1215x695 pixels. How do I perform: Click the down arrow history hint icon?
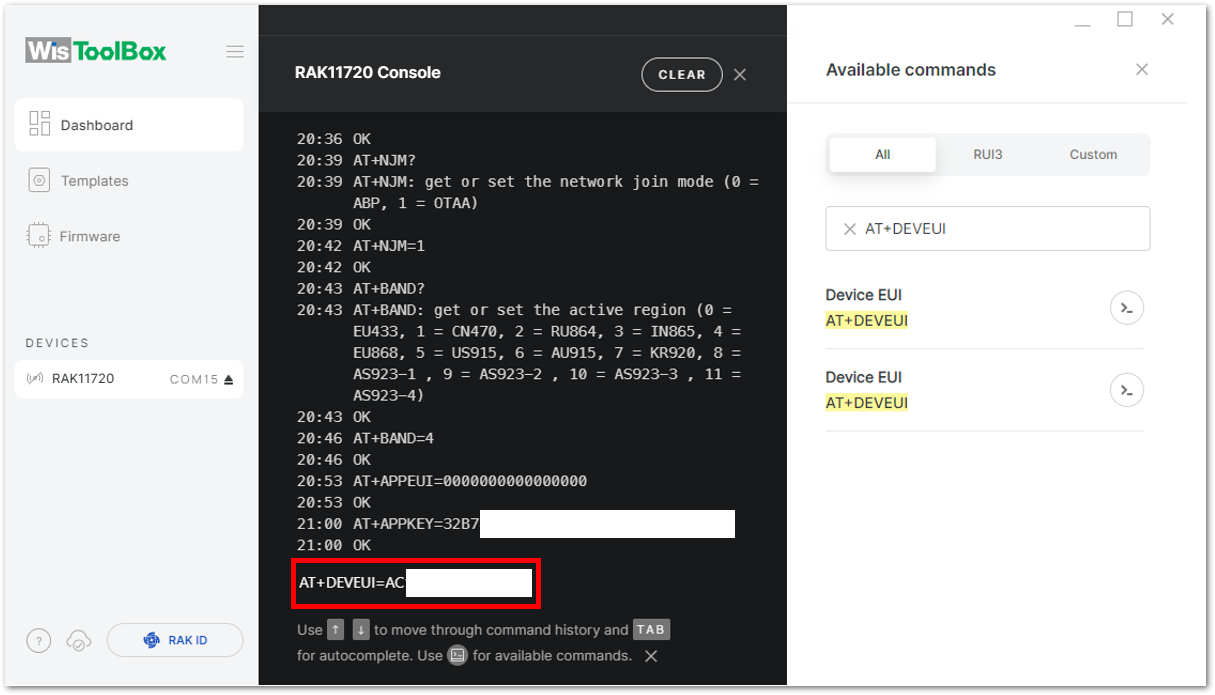point(361,630)
